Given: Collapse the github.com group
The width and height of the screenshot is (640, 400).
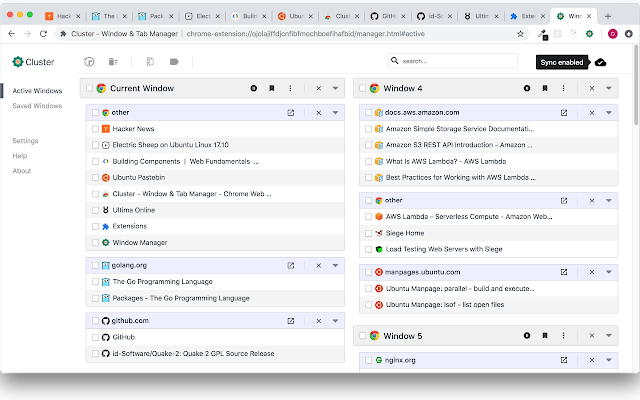Looking at the screenshot, I should click(x=335, y=321).
